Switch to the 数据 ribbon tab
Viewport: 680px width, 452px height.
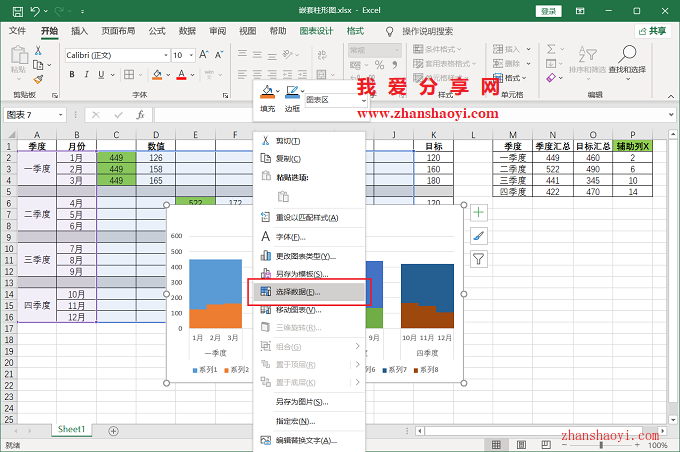[187, 31]
